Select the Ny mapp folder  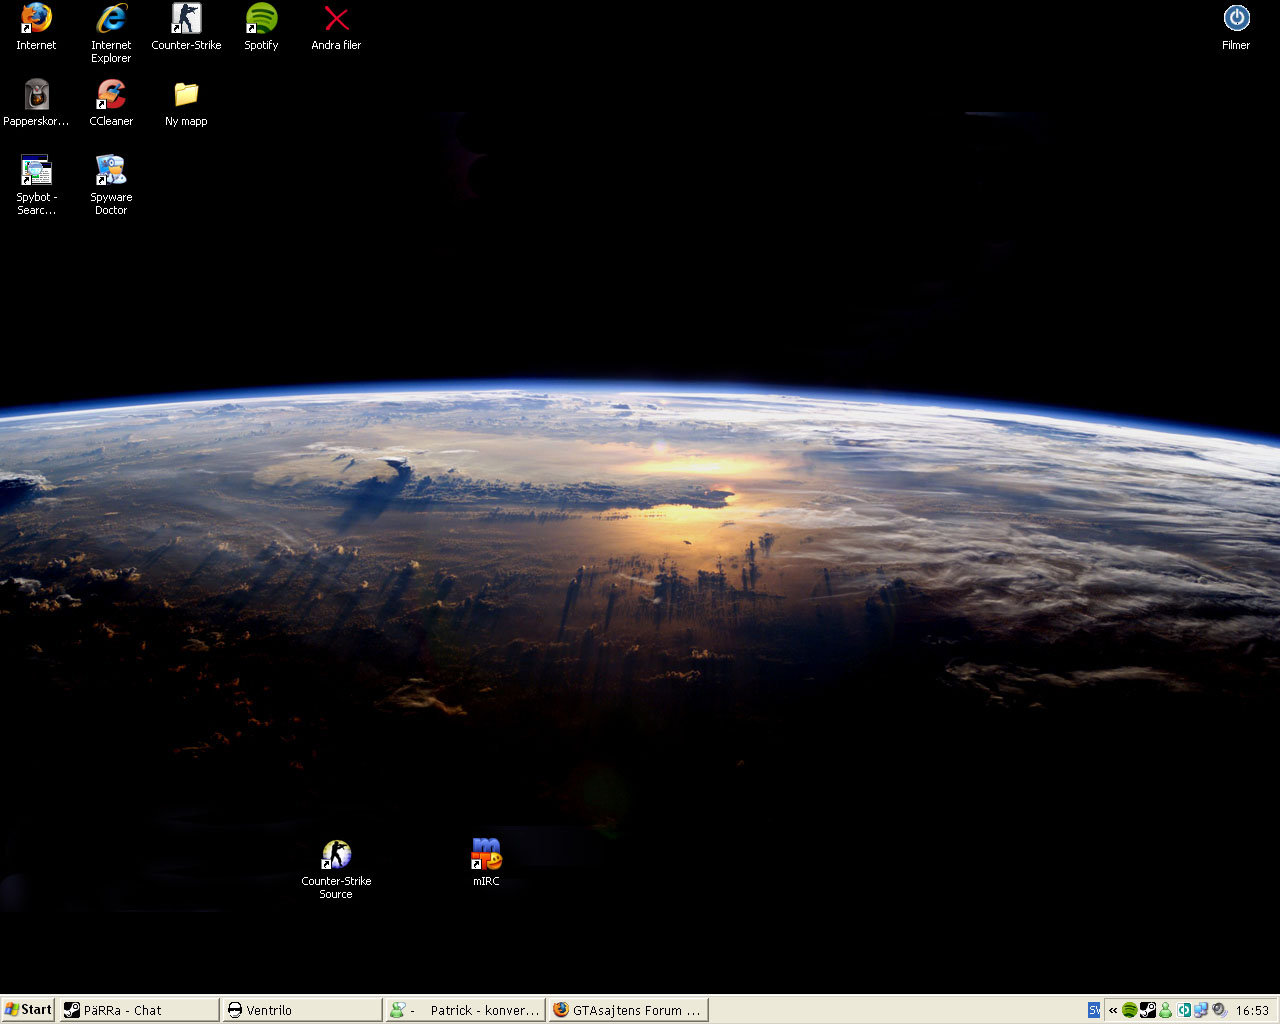[x=186, y=96]
